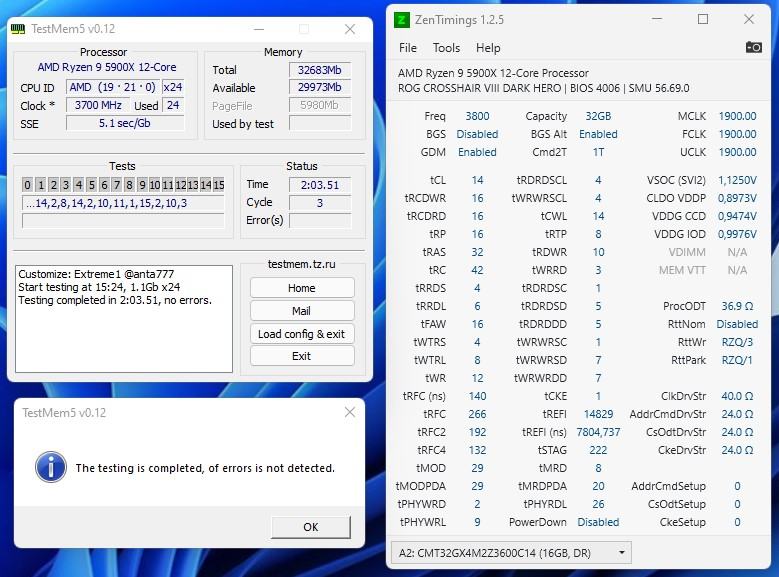Viewport: 779px width, 577px height.
Task: Click the ProcODT value 36.9 Ω
Action: 737,306
